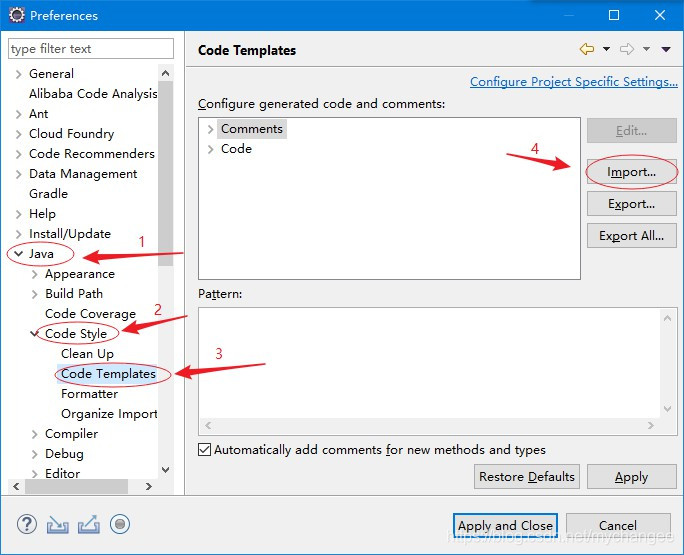Viewport: 684px width, 555px height.
Task: Click the yellow back navigation arrow
Action: 586,49
